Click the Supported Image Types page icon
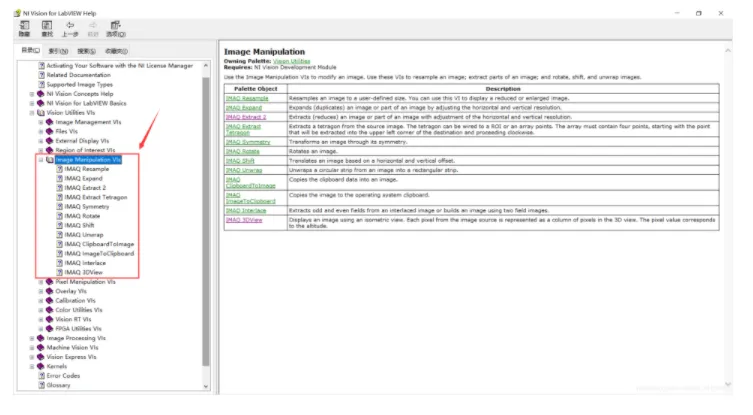This screenshot has width=753, height=415. (x=41, y=85)
